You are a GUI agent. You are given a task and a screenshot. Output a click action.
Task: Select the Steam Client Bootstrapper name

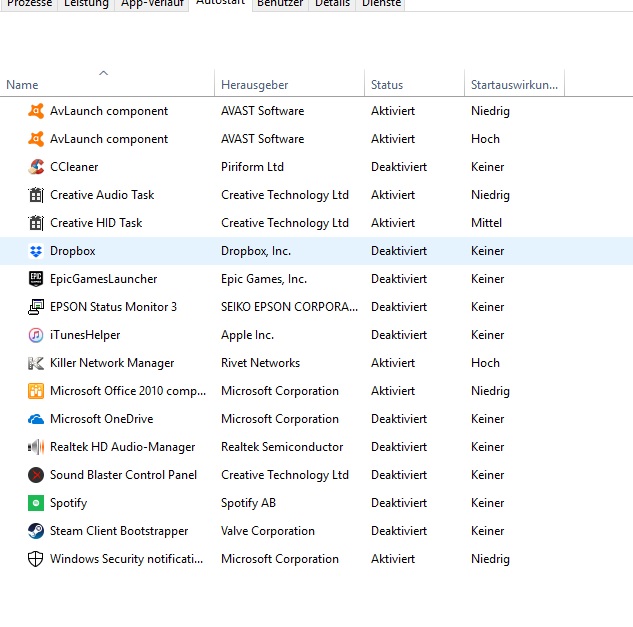coord(119,531)
